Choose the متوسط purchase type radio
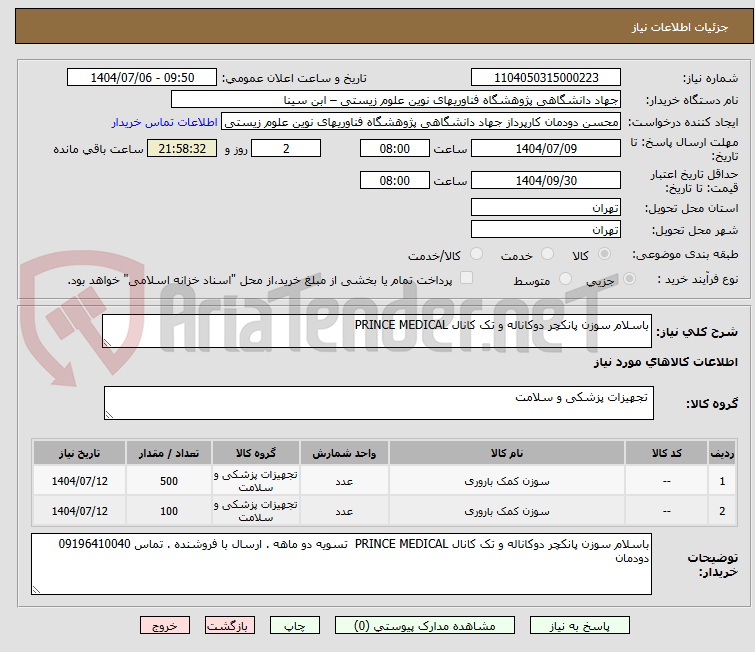This screenshot has width=755, height=652. 565,278
